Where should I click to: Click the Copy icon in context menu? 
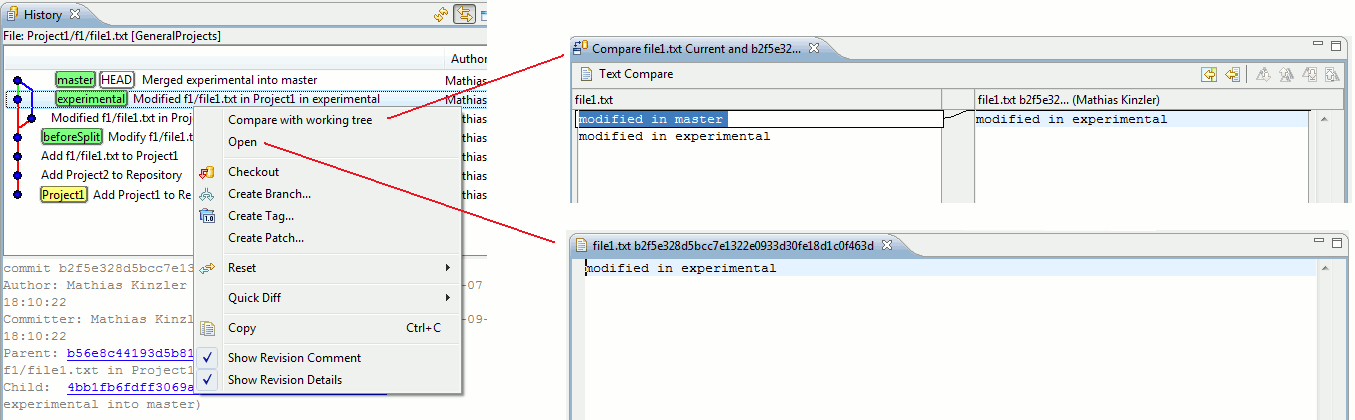(207, 328)
